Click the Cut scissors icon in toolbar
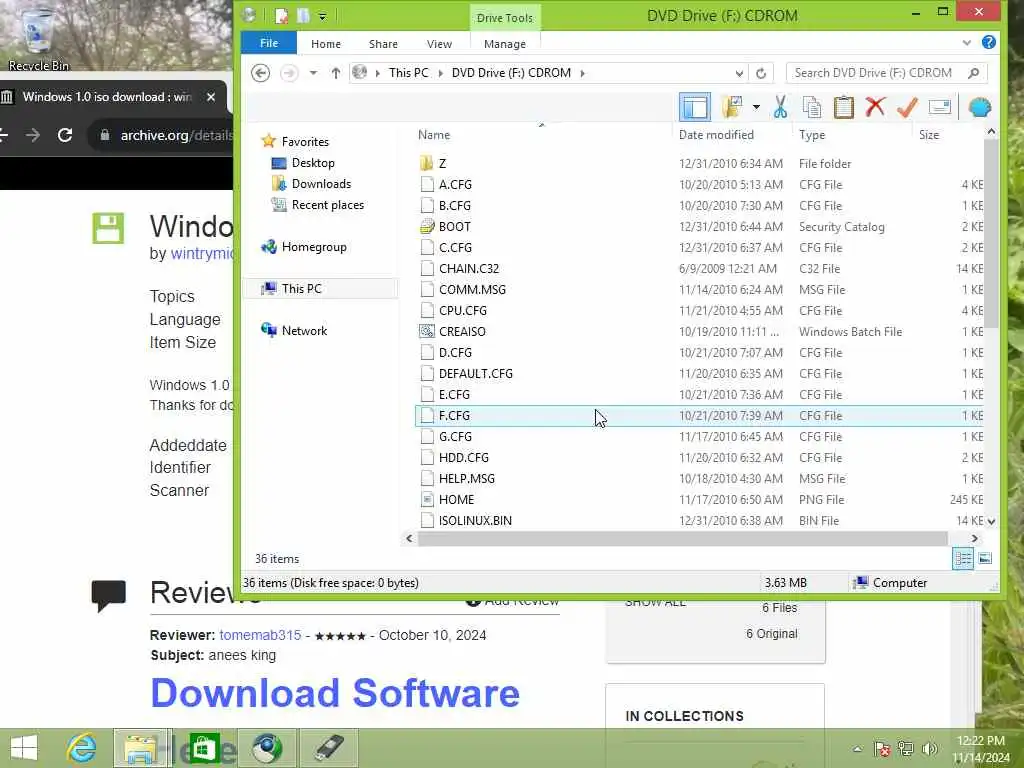Image resolution: width=1024 pixels, height=768 pixels. (780, 107)
